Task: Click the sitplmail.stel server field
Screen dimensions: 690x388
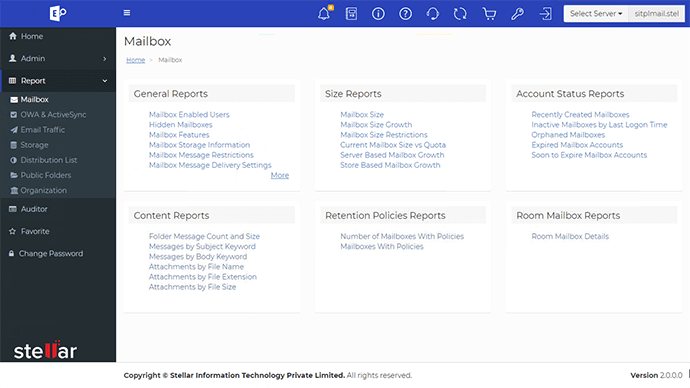Action: tap(656, 14)
